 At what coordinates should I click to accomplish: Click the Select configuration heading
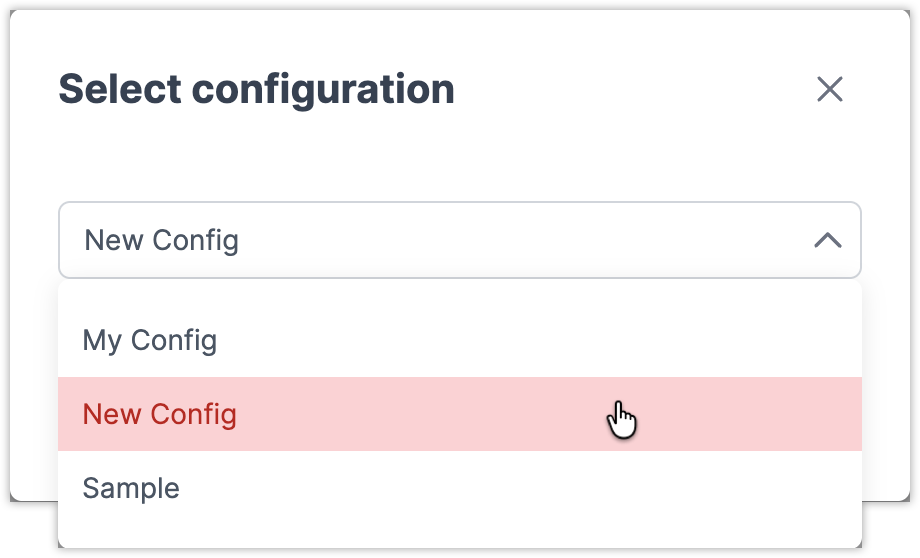(x=257, y=90)
